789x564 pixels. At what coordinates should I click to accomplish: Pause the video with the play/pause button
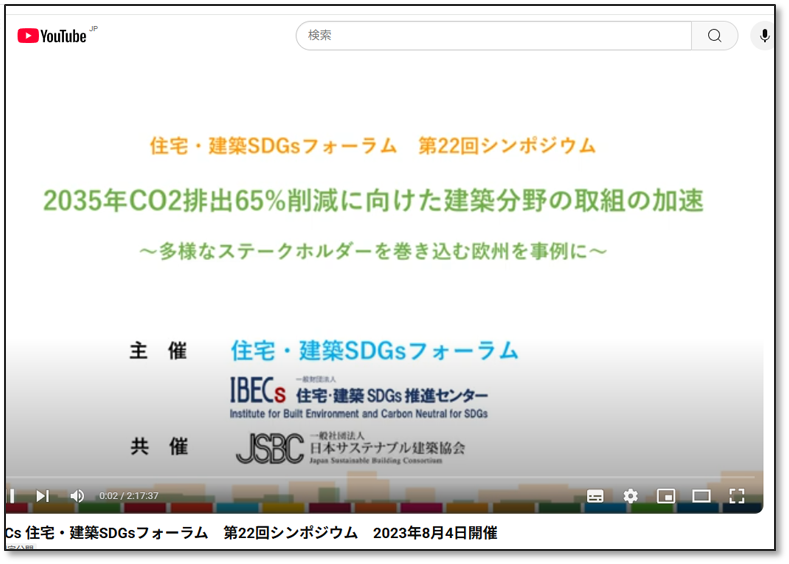click(x=13, y=496)
